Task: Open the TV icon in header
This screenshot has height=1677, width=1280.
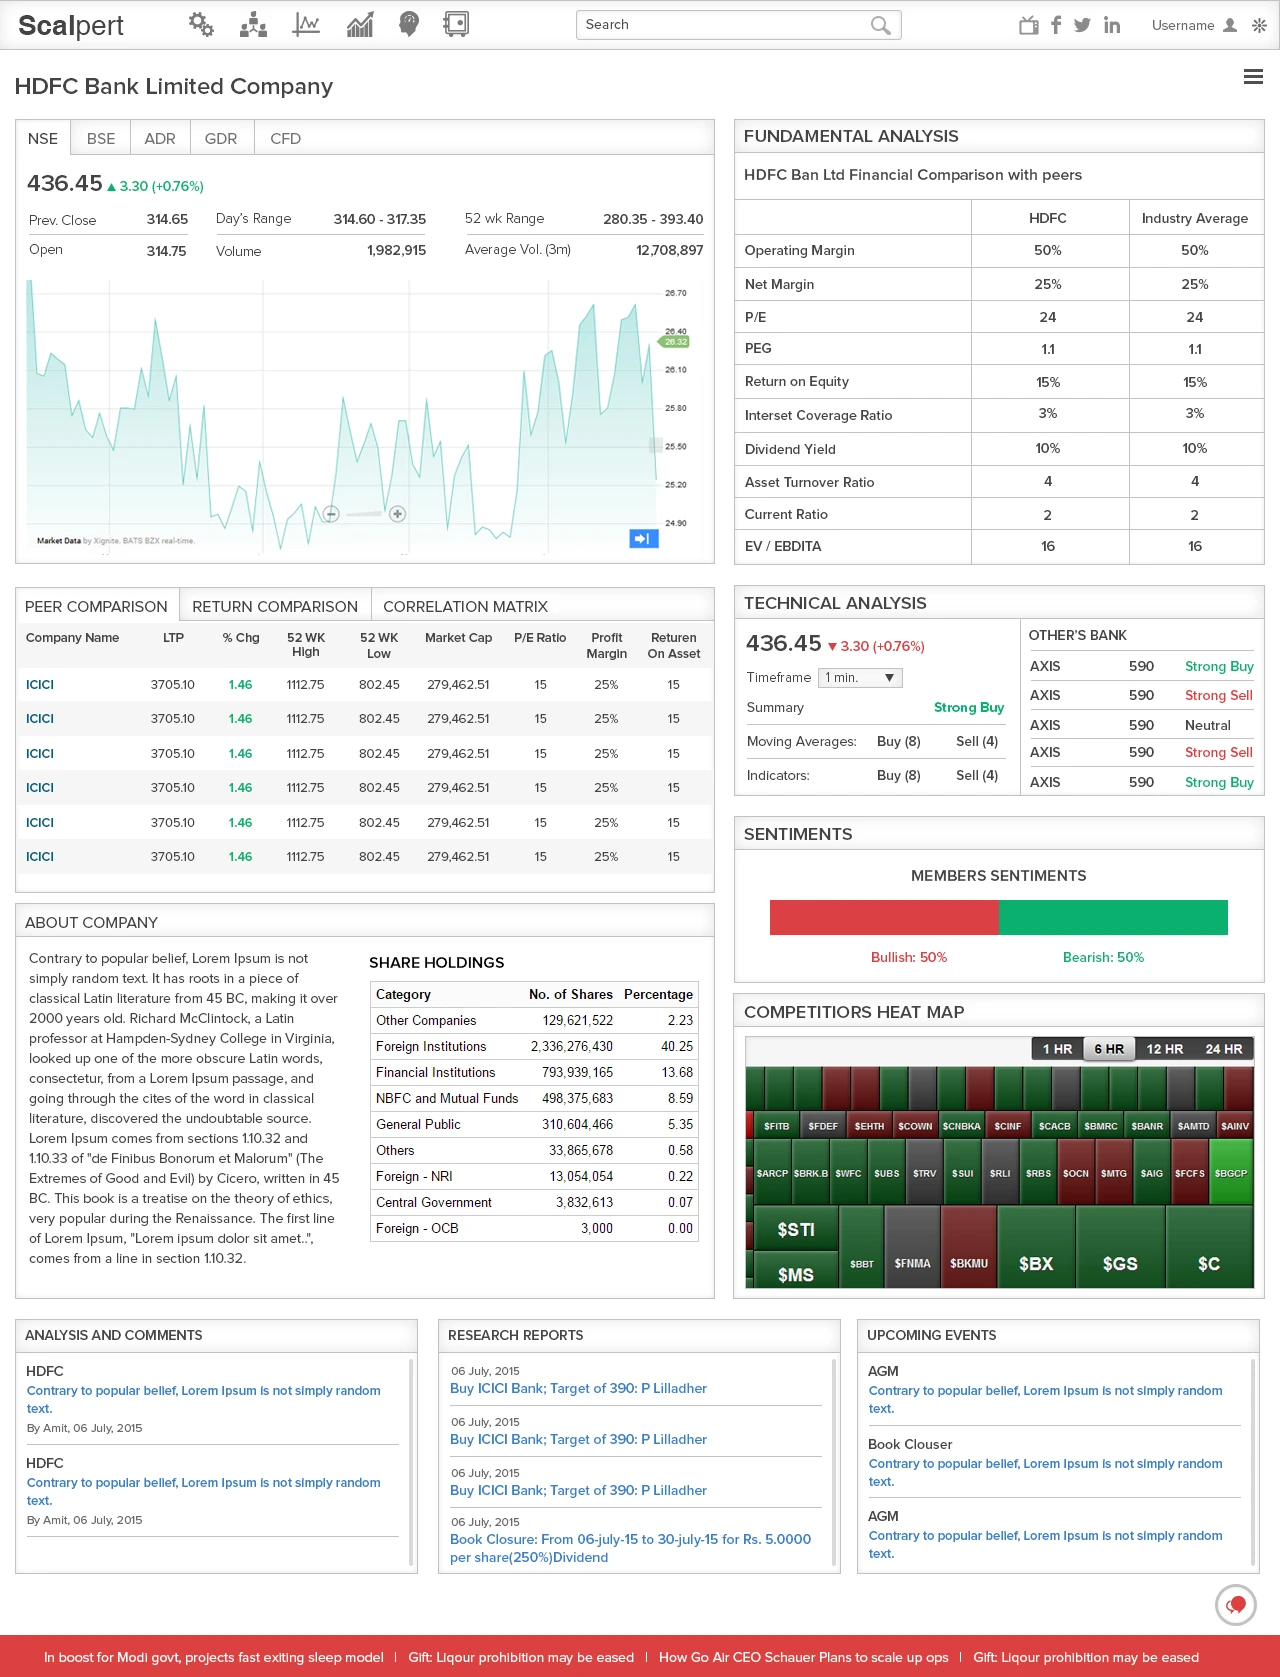Action: [1028, 25]
